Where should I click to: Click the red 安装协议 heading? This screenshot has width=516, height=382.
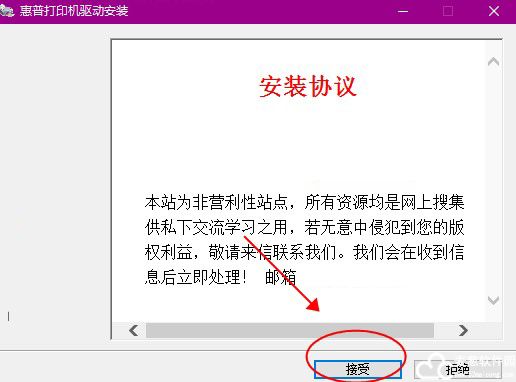click(308, 87)
